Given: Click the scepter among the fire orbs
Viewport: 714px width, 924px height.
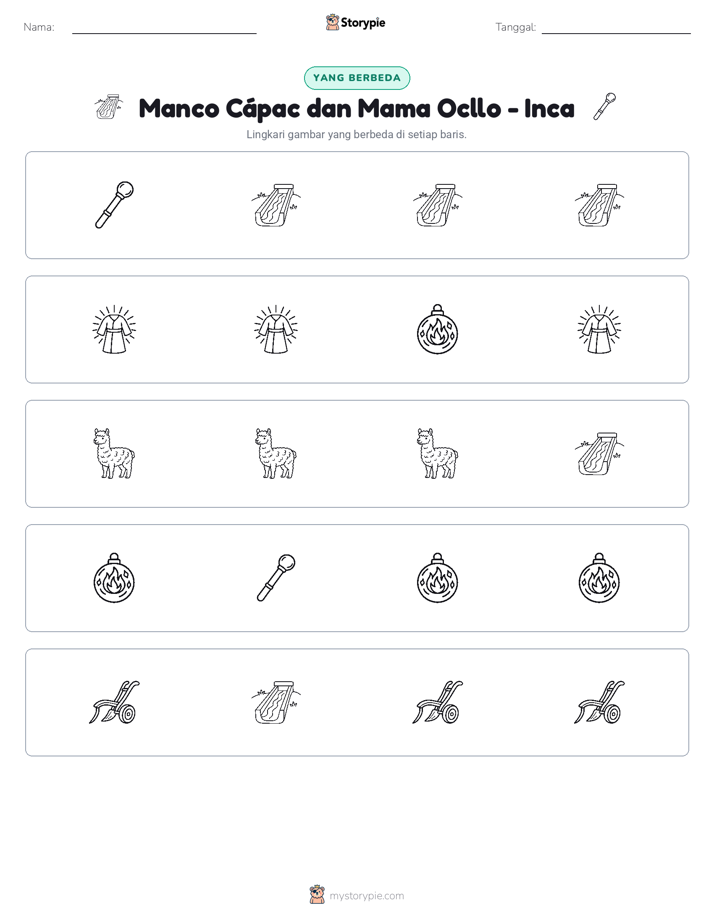Looking at the screenshot, I should (276, 578).
